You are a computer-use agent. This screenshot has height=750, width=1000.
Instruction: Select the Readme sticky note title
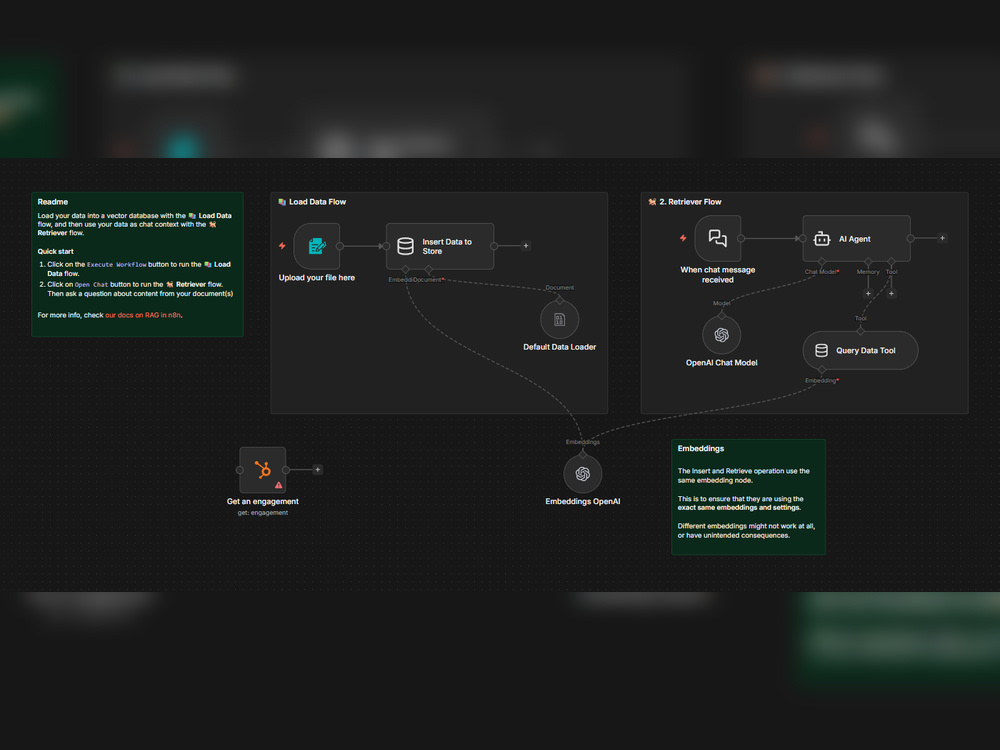(52, 202)
